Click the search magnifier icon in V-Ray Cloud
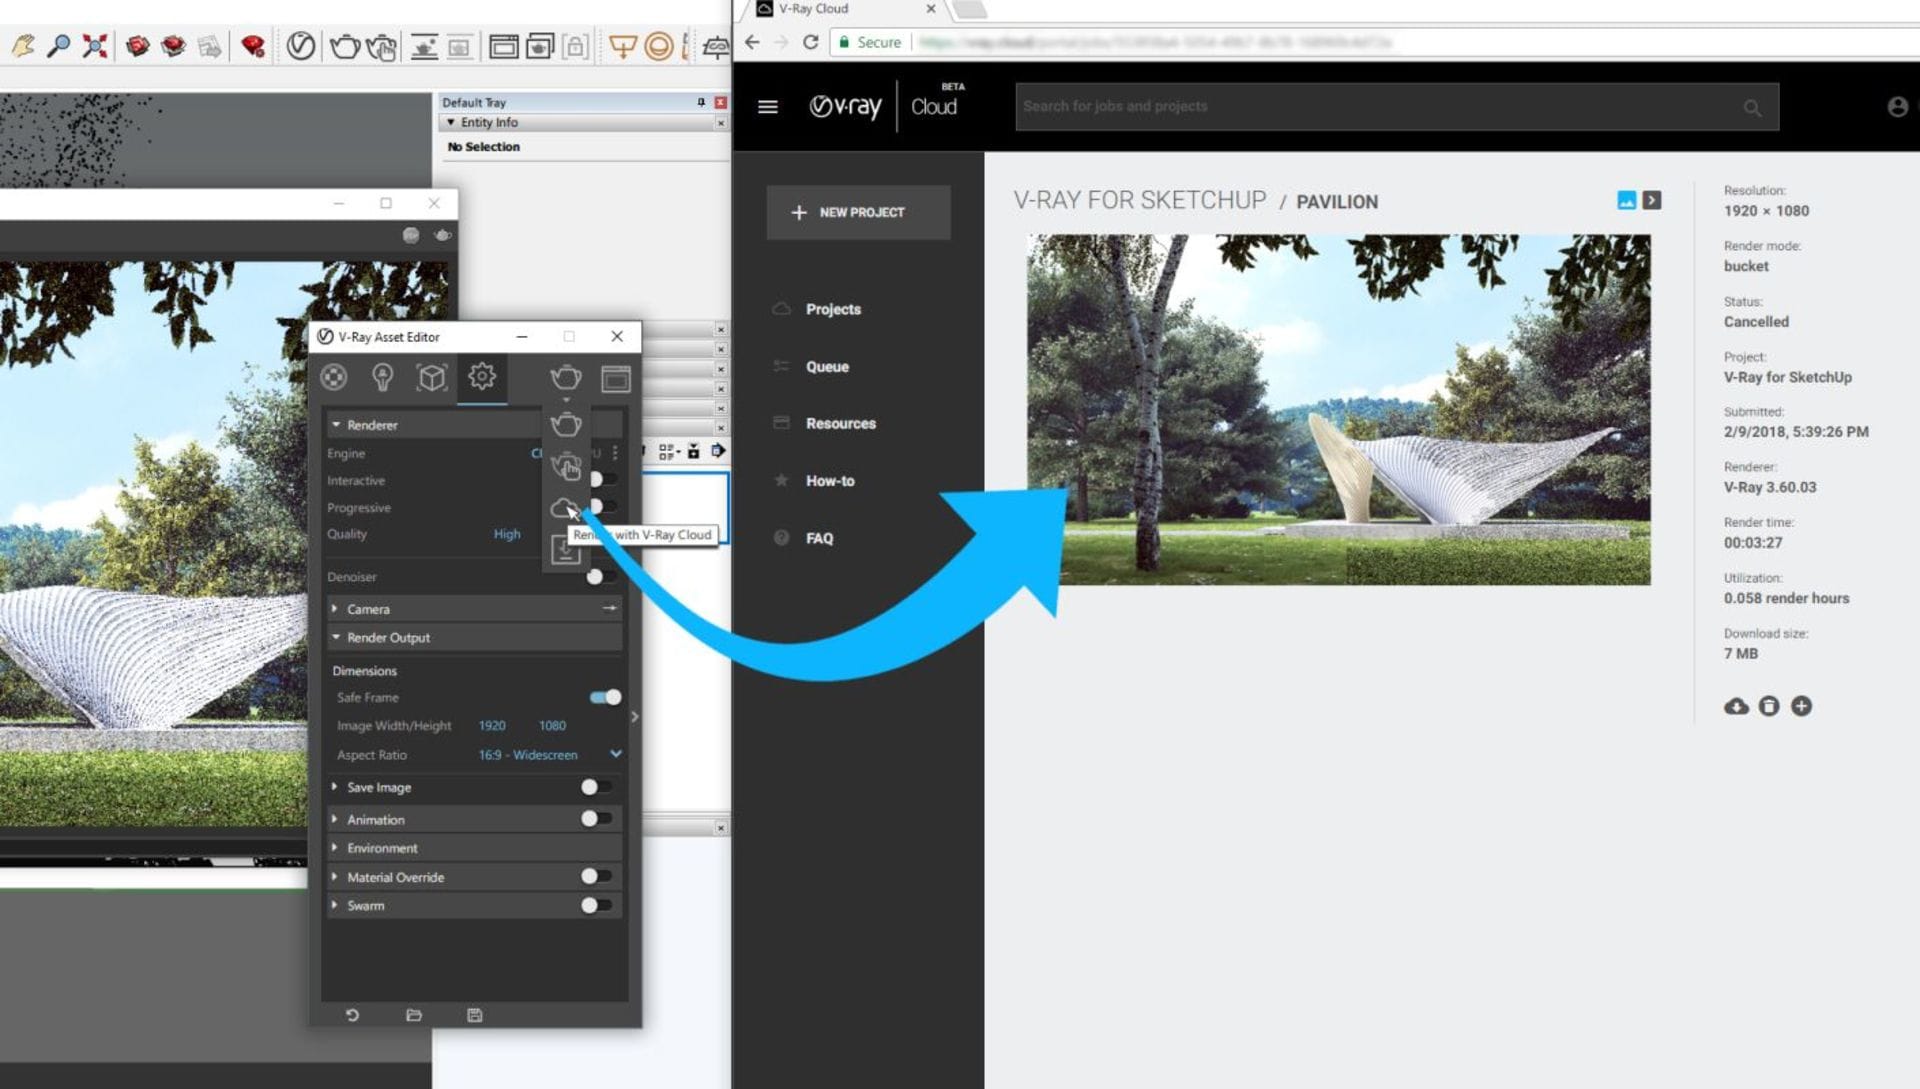 1752,108
